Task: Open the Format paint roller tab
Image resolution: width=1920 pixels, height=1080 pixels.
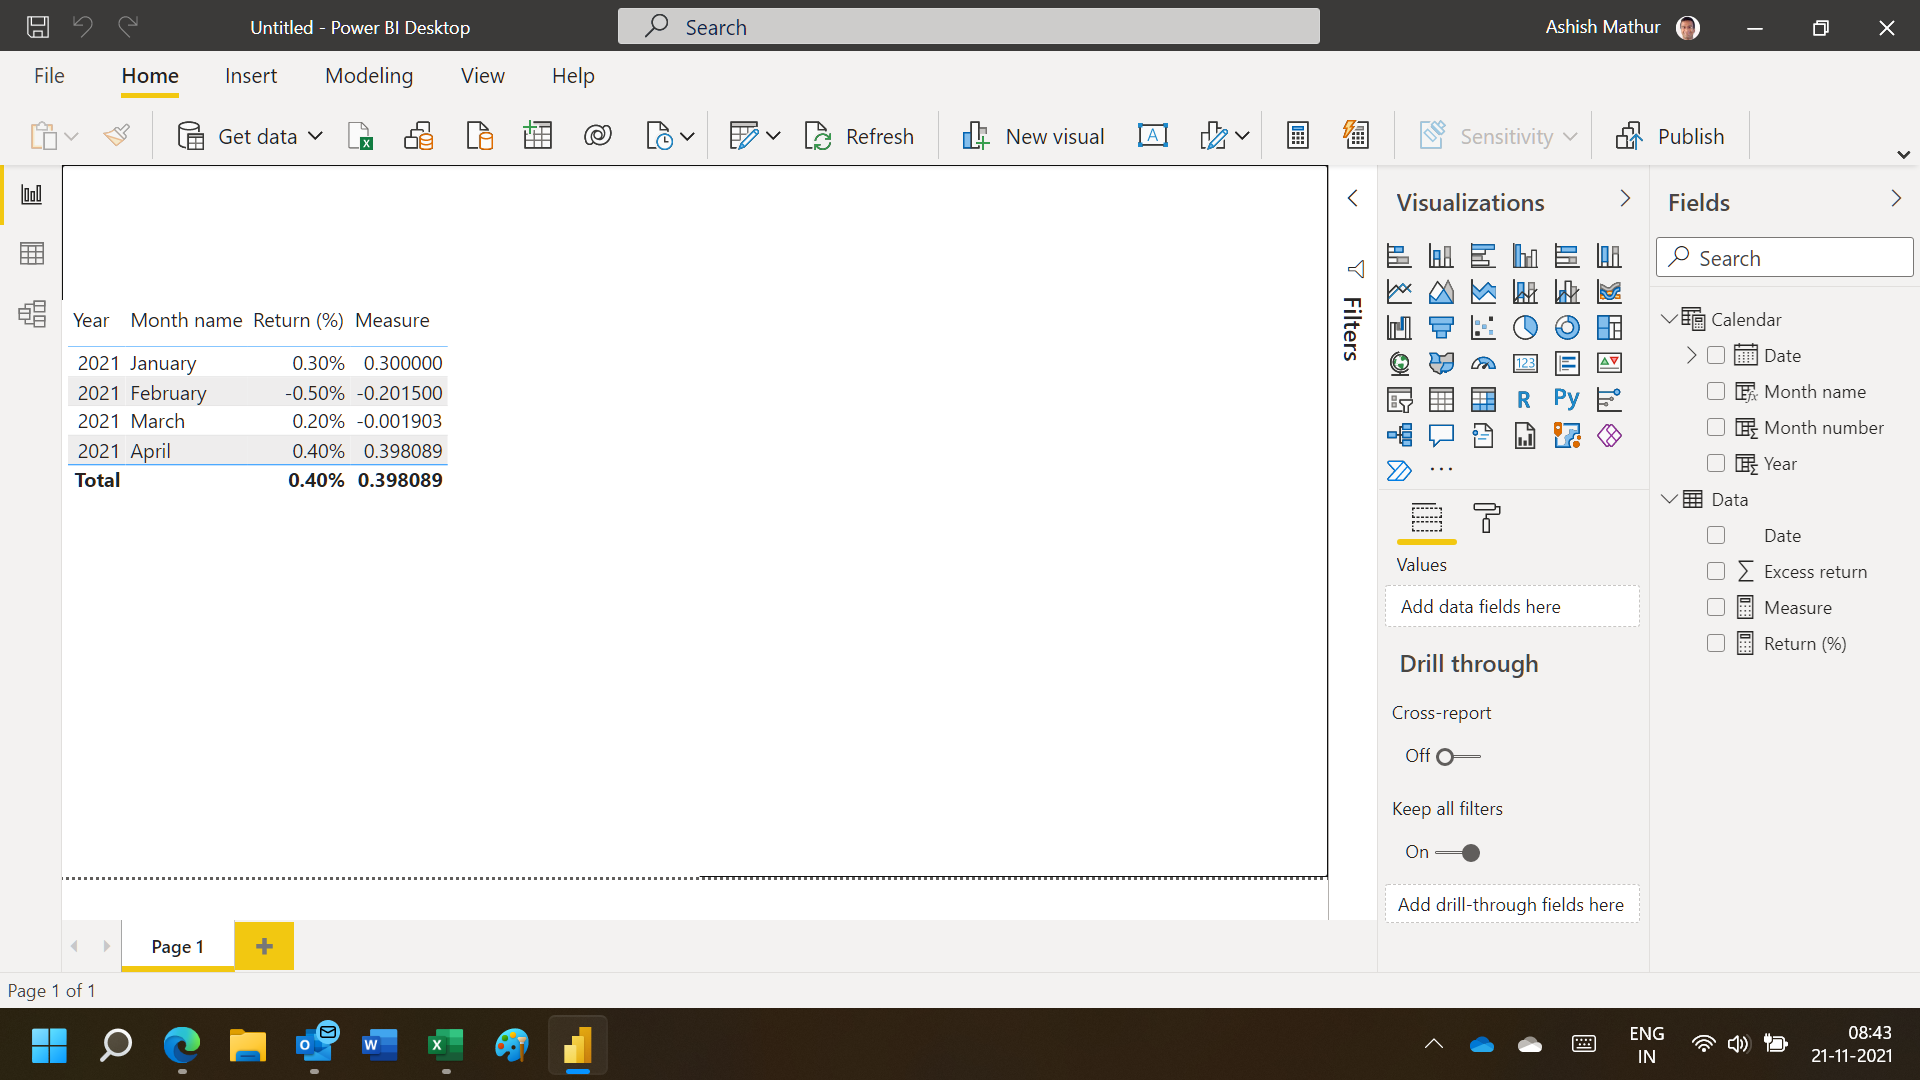Action: point(1487,518)
